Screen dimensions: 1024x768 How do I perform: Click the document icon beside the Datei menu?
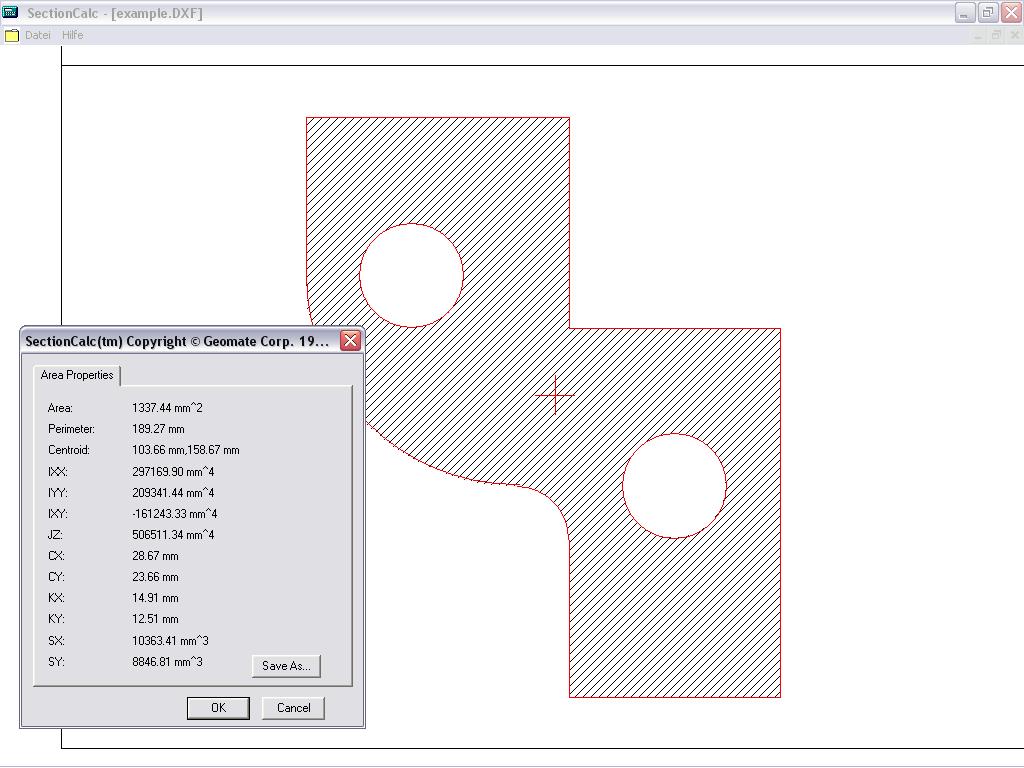pyautogui.click(x=12, y=35)
